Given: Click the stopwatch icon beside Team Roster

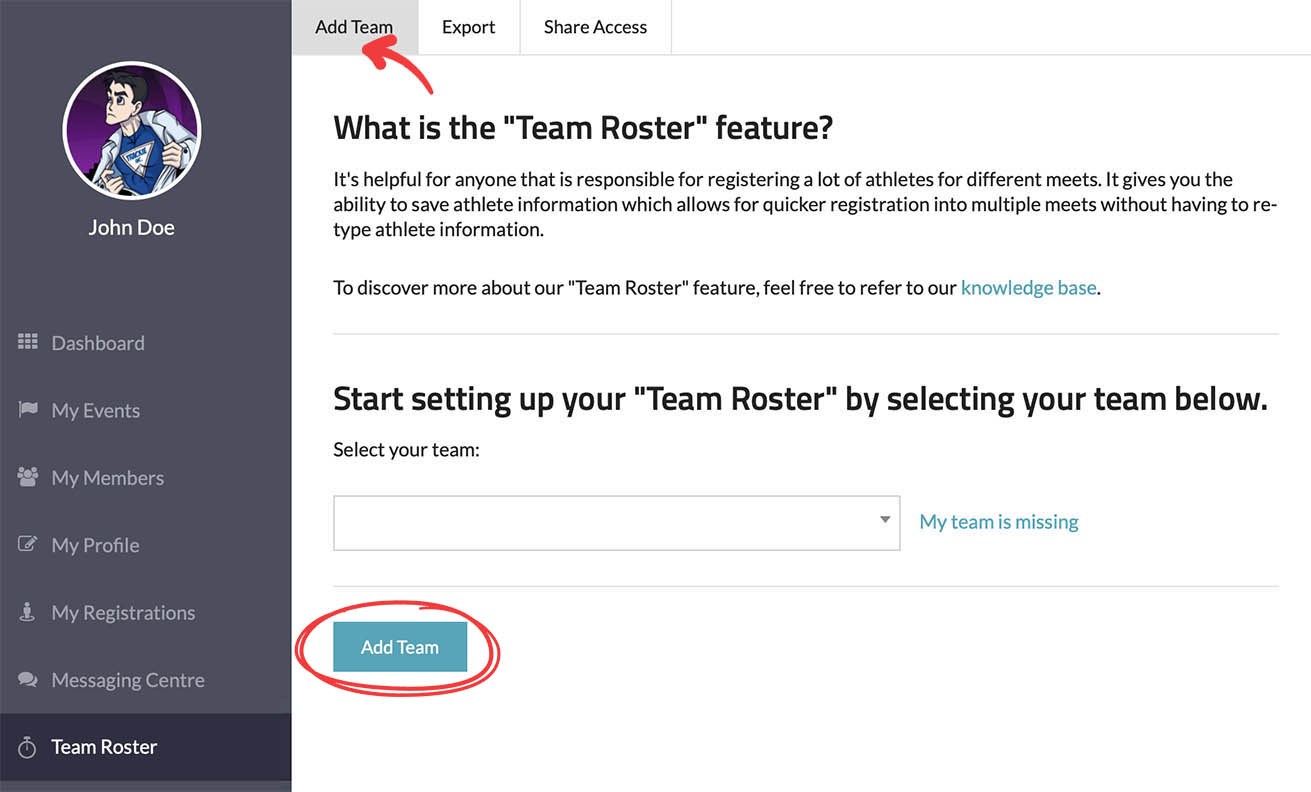Looking at the screenshot, I should pyautogui.click(x=27, y=747).
